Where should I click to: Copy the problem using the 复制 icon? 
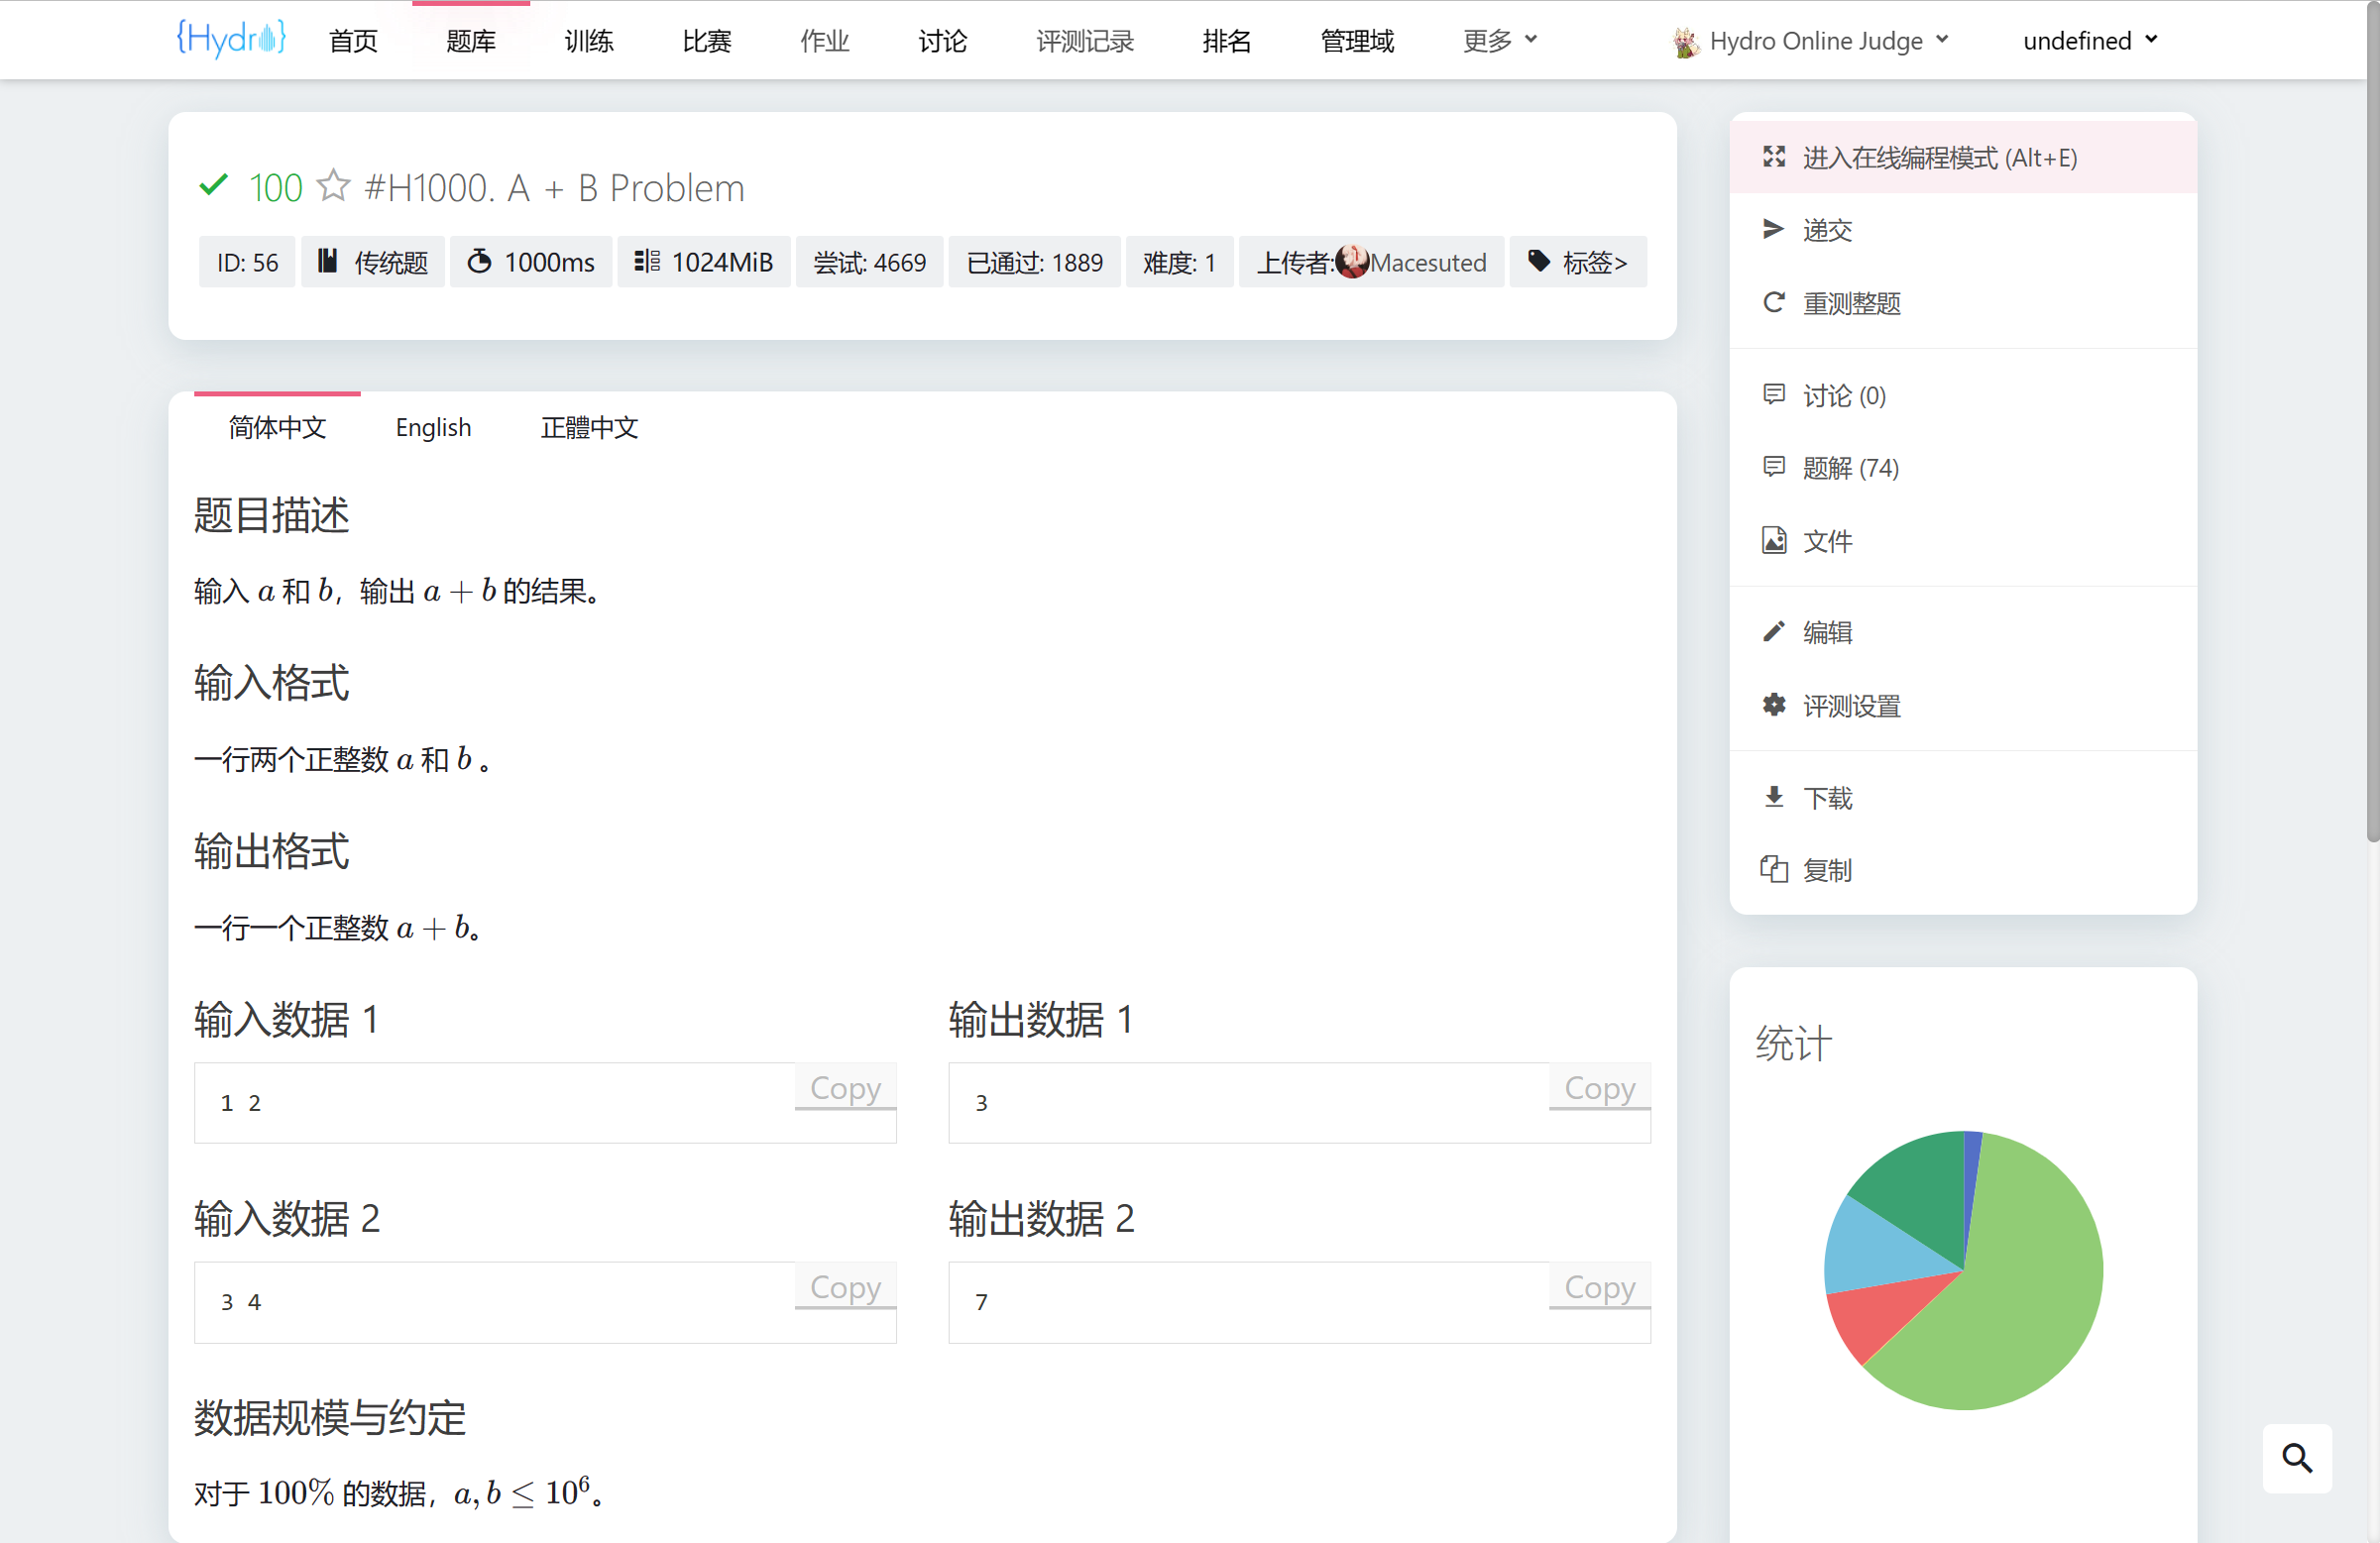(x=1774, y=869)
